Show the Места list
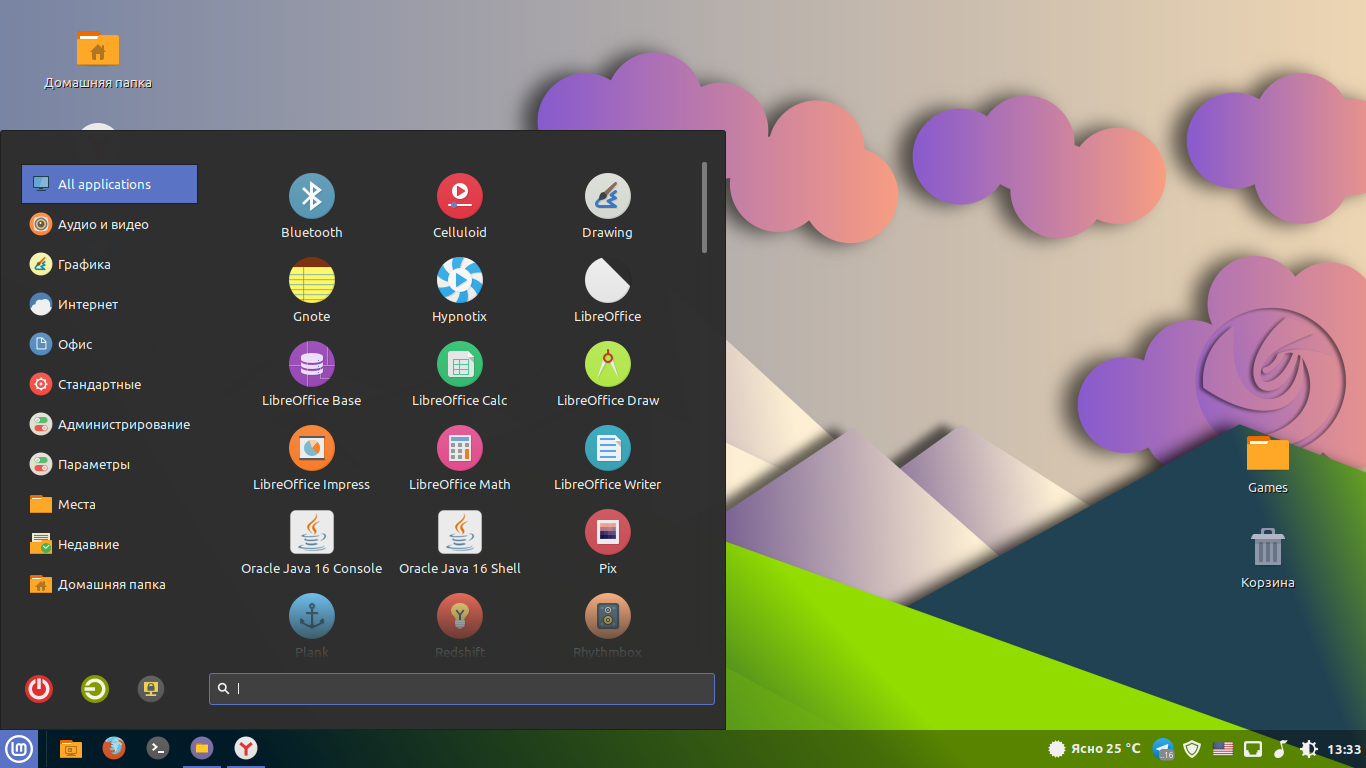 click(110, 504)
